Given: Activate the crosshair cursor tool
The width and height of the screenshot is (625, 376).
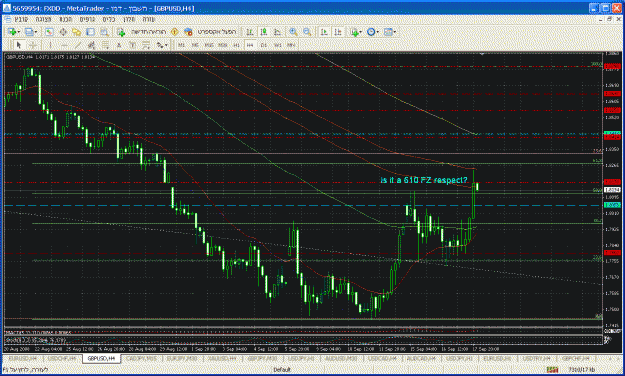Looking at the screenshot, I should pos(33,45).
